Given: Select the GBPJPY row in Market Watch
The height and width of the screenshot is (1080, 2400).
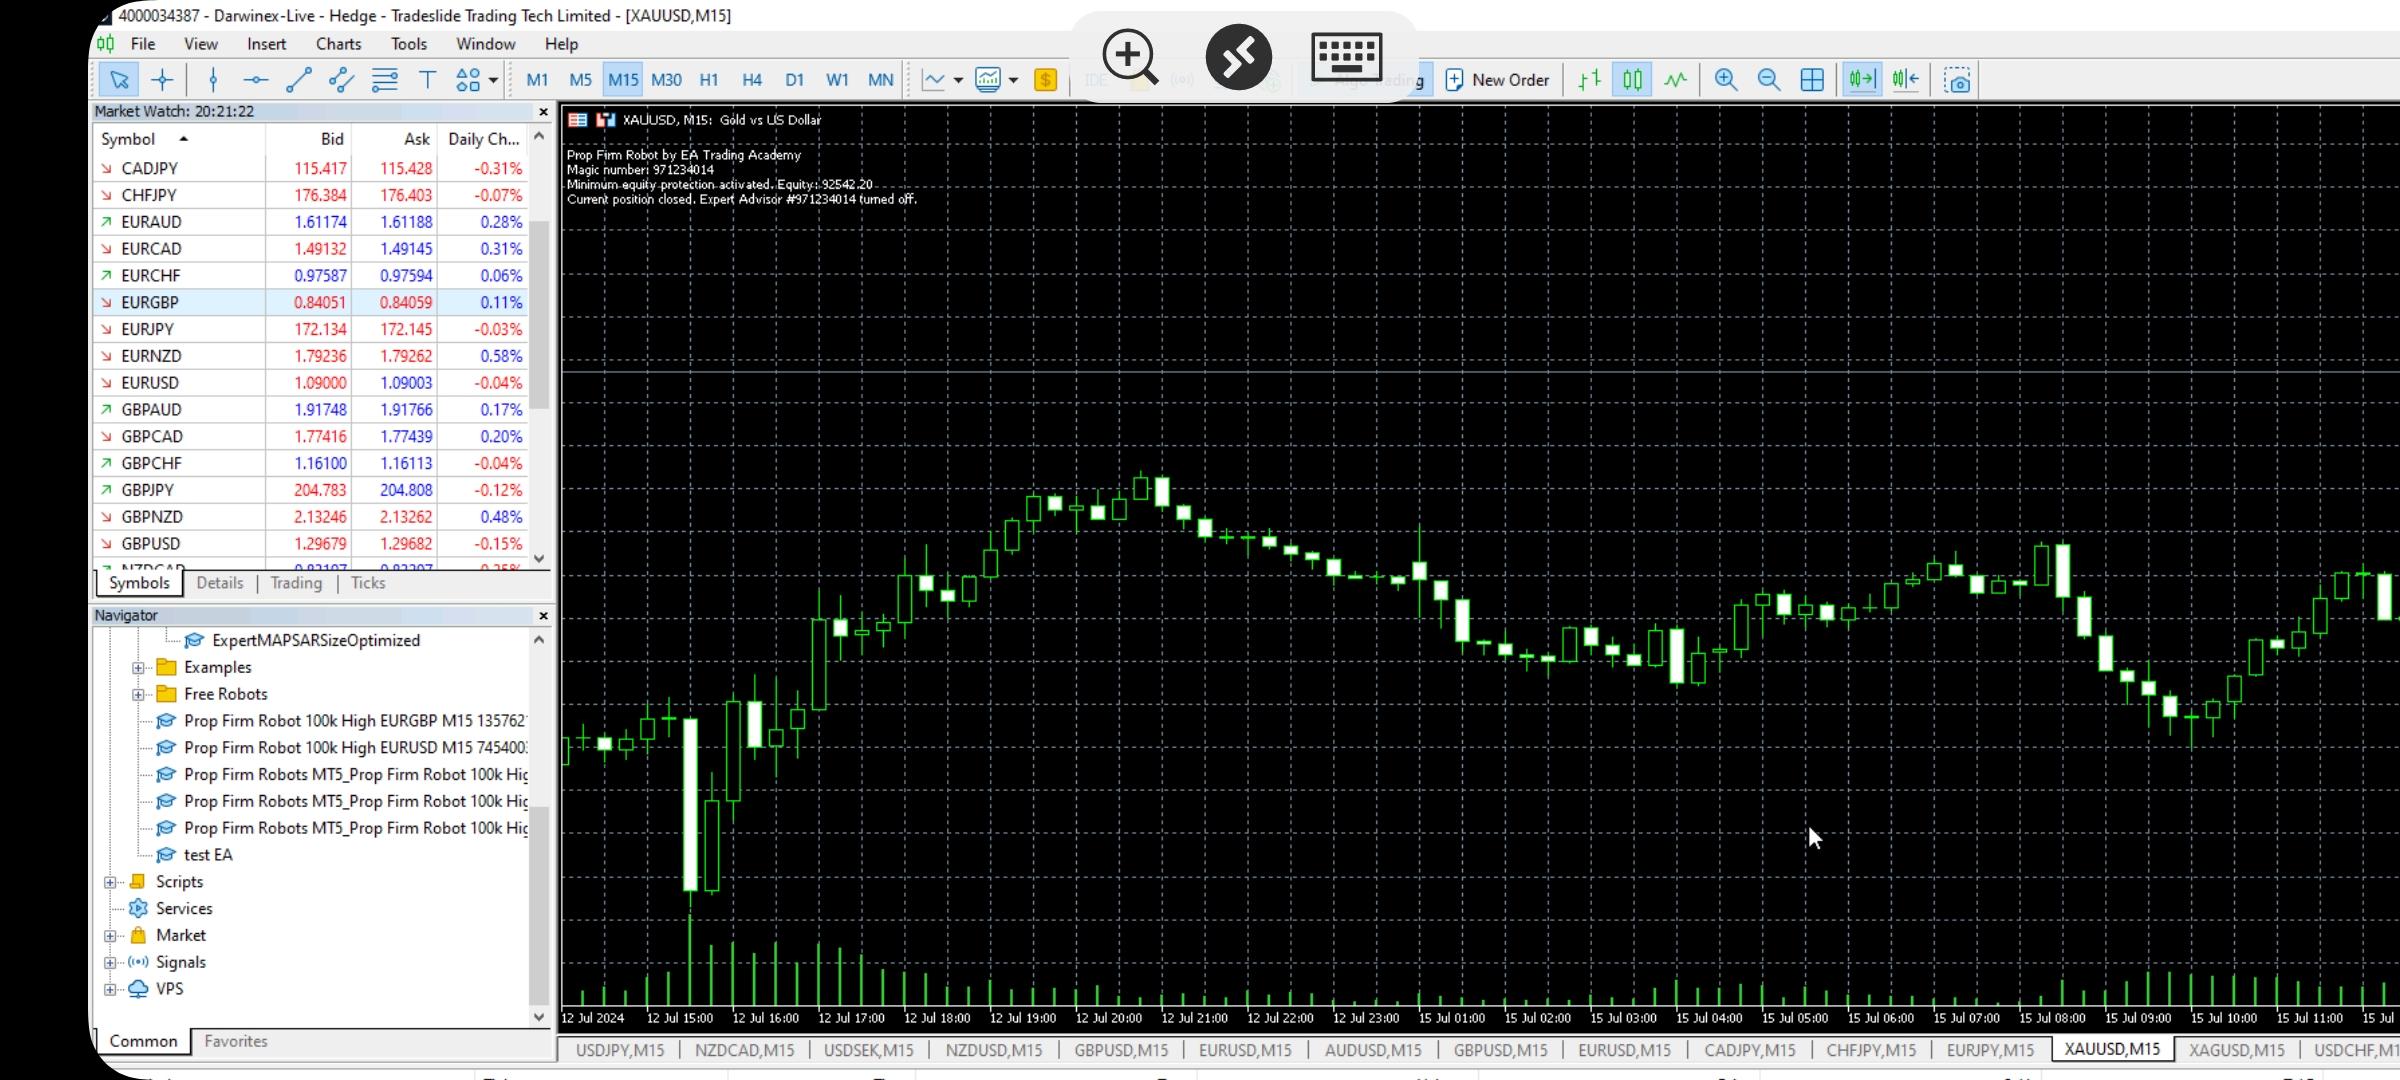Looking at the screenshot, I should (x=311, y=490).
